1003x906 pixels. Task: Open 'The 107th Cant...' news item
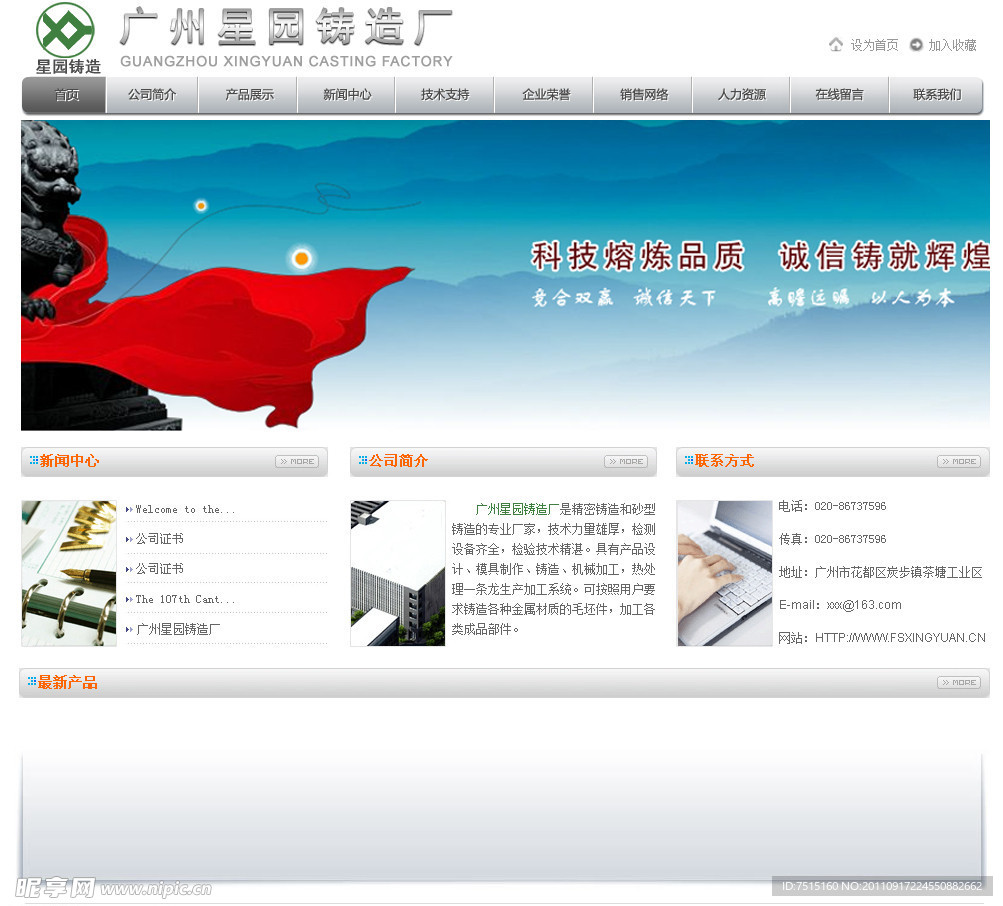(x=185, y=600)
